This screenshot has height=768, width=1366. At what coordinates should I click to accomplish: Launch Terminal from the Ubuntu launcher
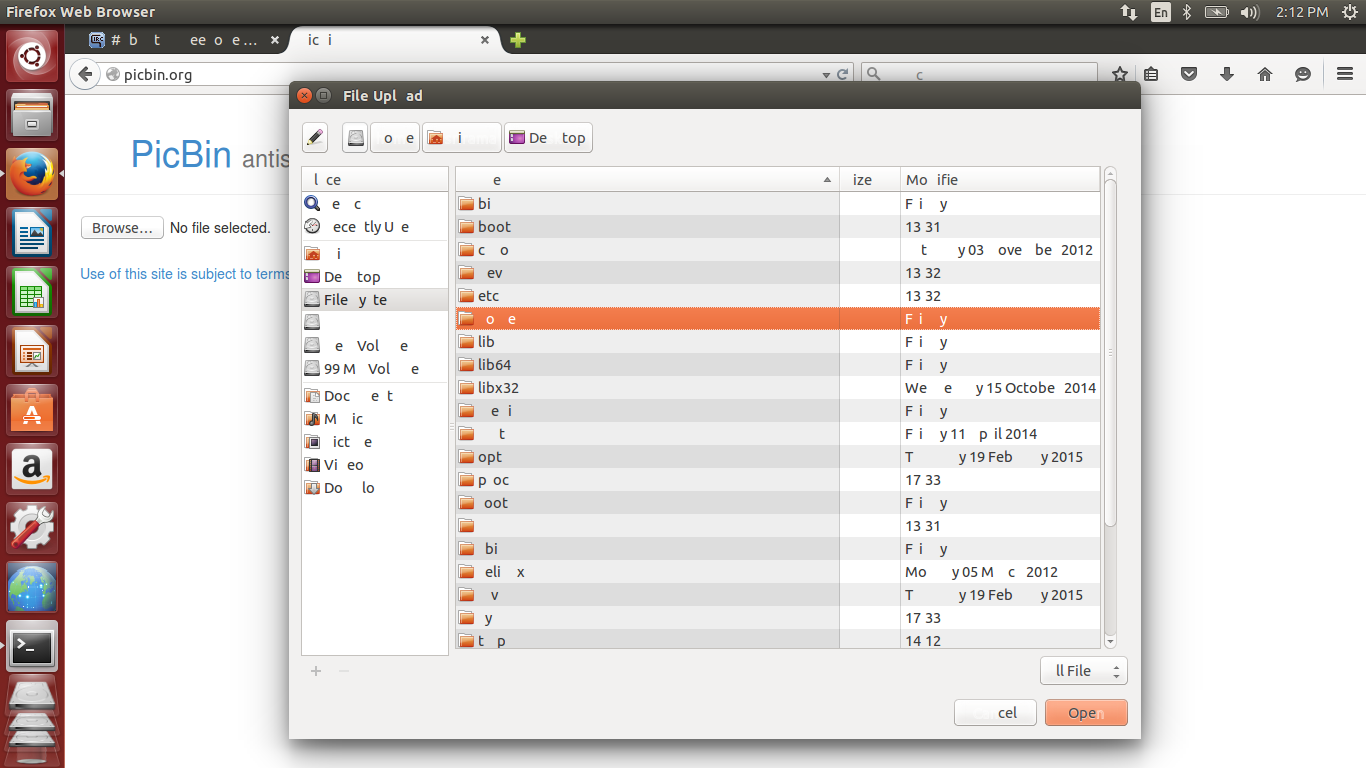(32, 647)
